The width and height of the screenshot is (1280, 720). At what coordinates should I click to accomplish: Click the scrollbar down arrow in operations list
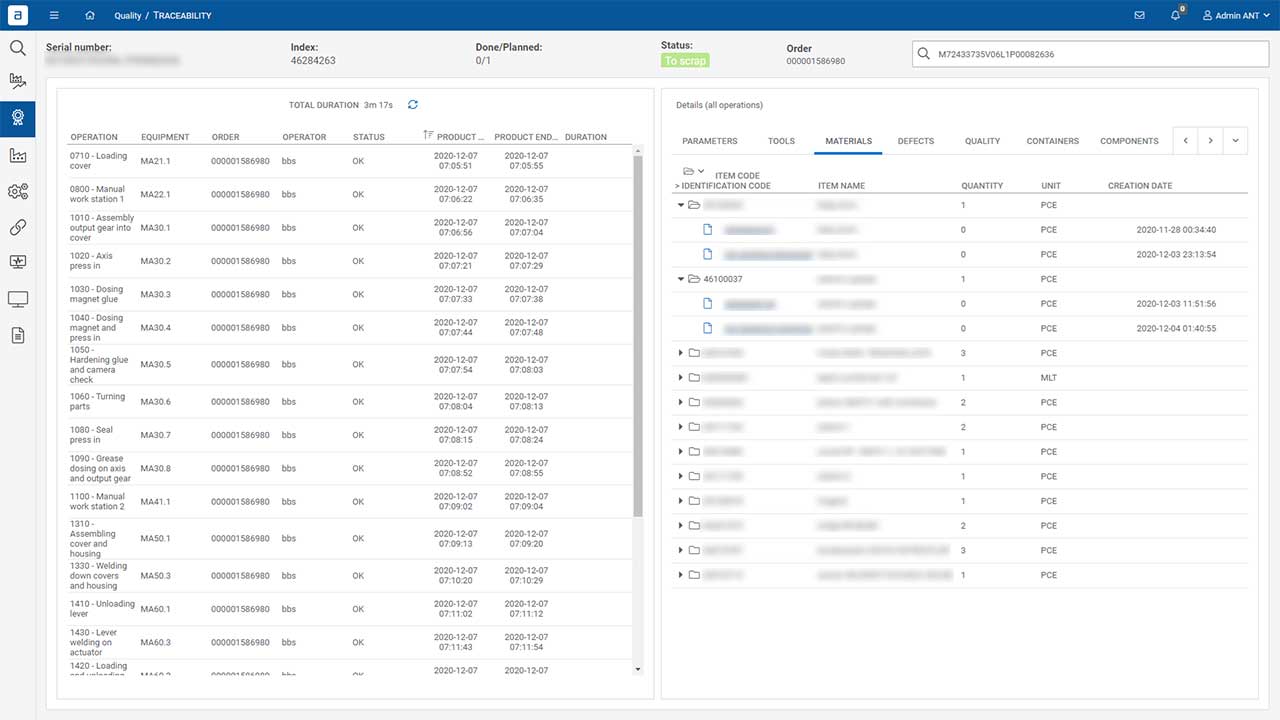click(638, 669)
